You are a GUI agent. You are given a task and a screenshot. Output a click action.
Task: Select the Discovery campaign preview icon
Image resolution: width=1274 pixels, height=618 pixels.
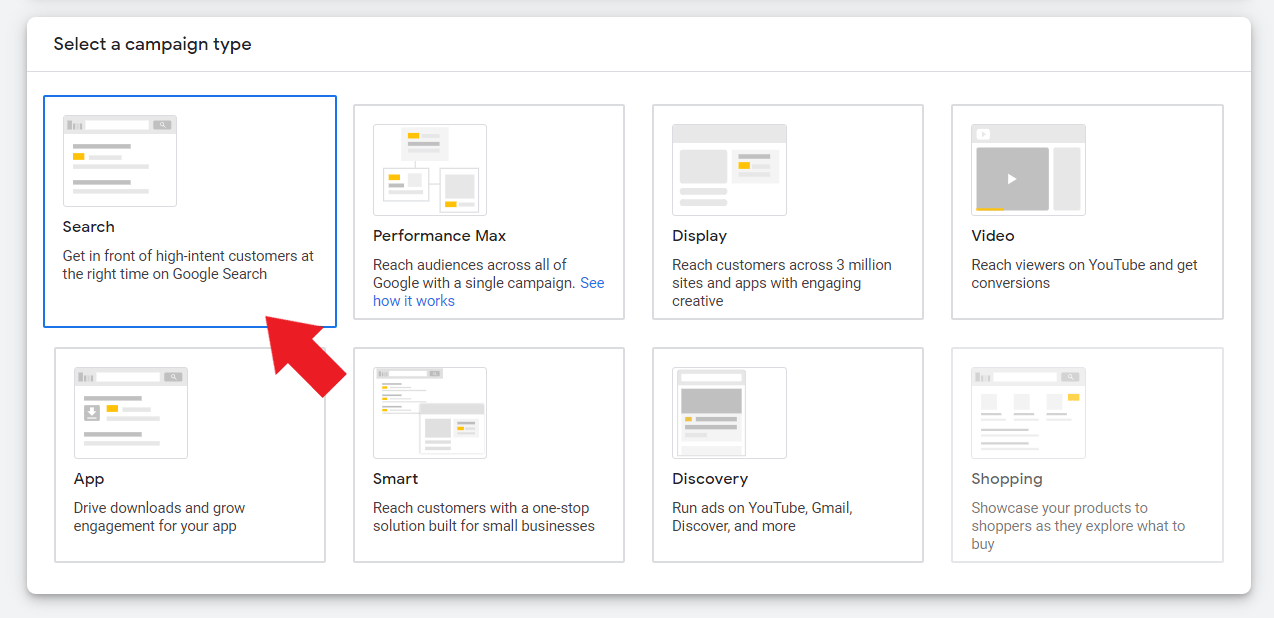click(729, 412)
